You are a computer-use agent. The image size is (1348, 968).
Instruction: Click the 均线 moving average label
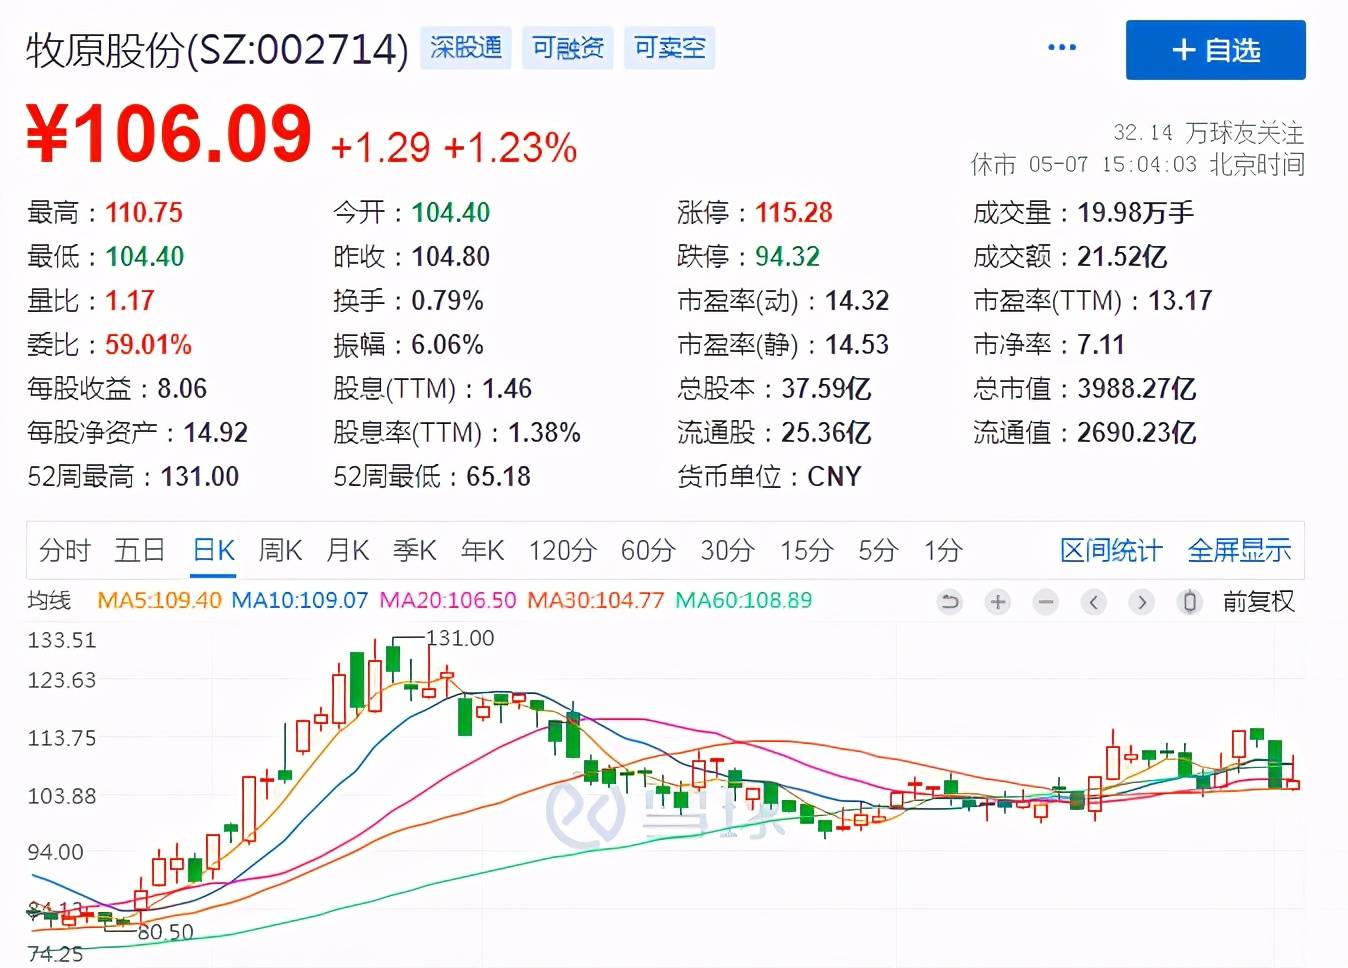coord(49,600)
